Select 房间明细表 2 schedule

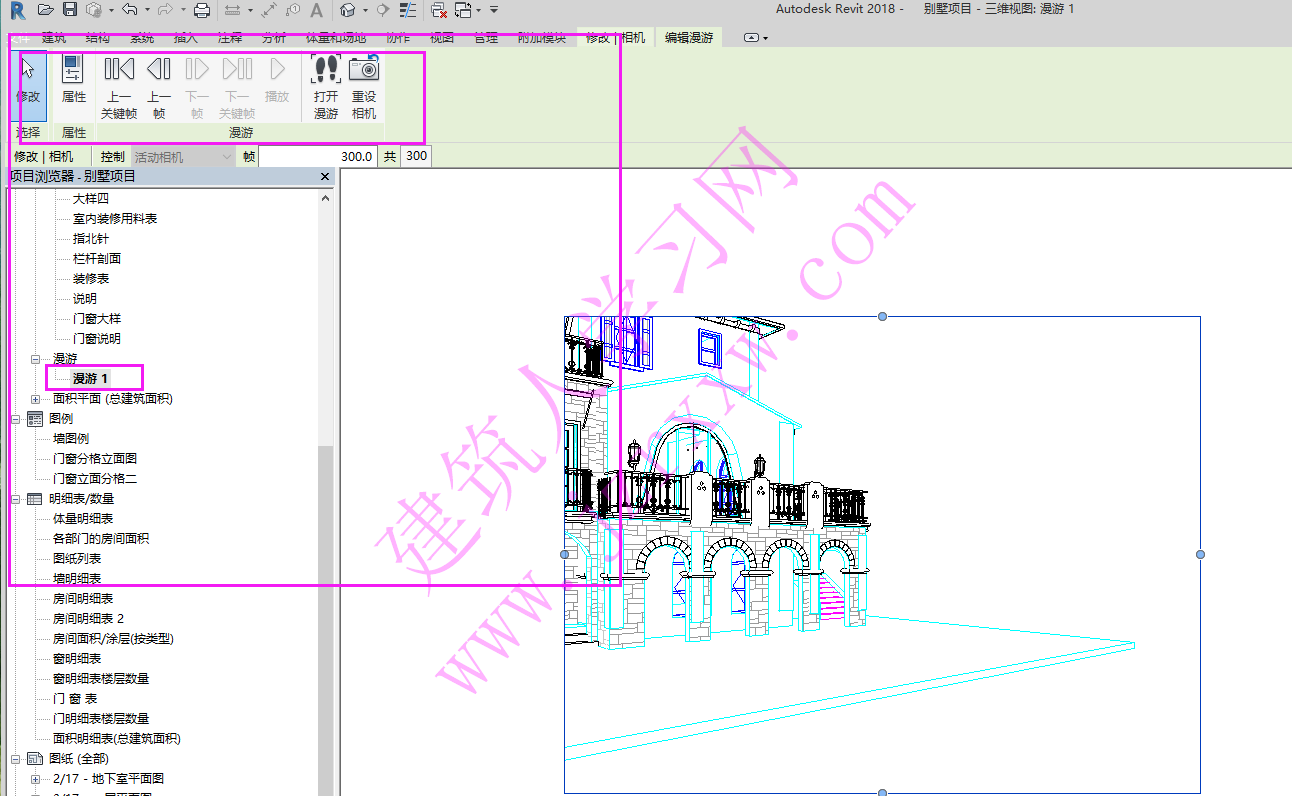coord(89,618)
